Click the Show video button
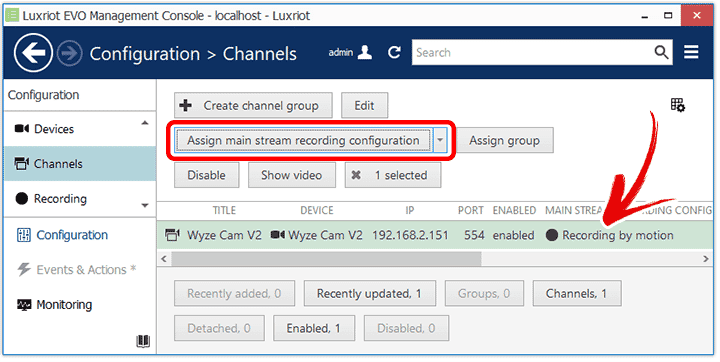 [x=292, y=175]
